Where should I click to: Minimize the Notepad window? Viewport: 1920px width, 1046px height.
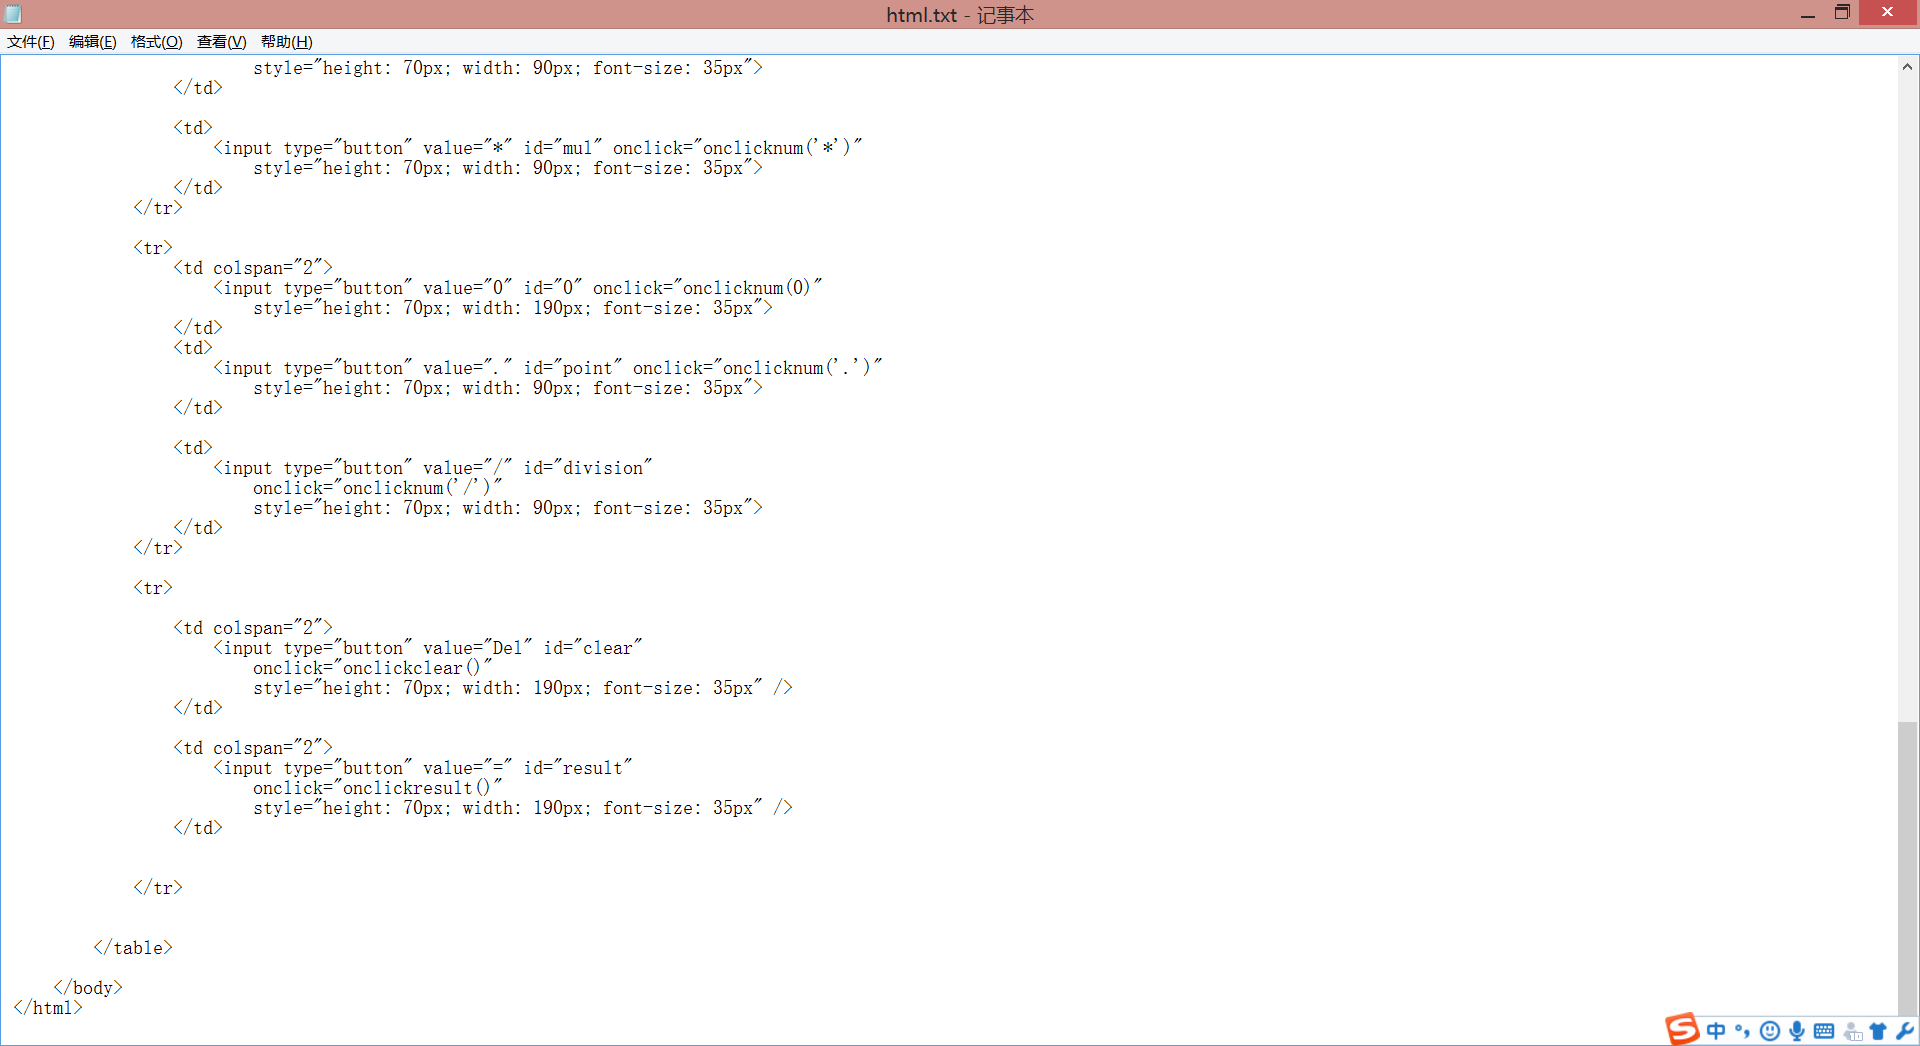point(1808,14)
